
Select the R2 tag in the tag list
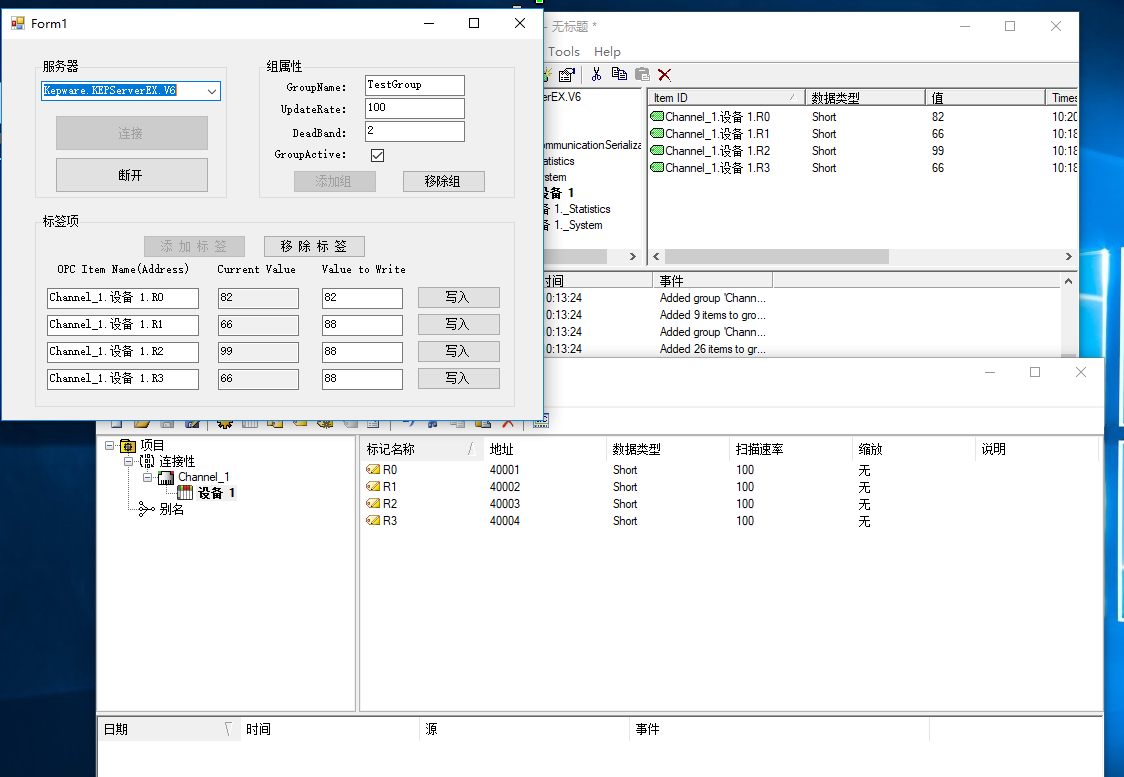point(389,504)
